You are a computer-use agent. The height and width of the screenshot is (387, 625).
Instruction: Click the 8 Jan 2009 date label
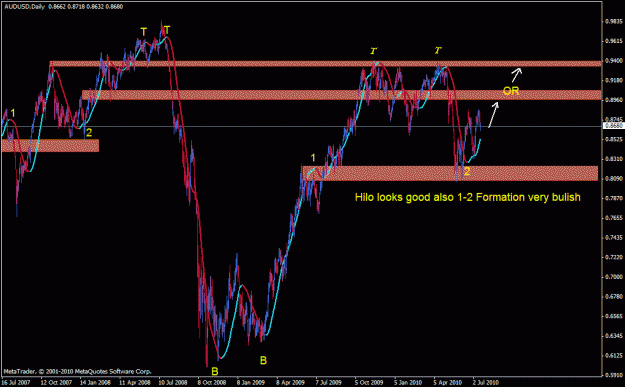(x=251, y=382)
